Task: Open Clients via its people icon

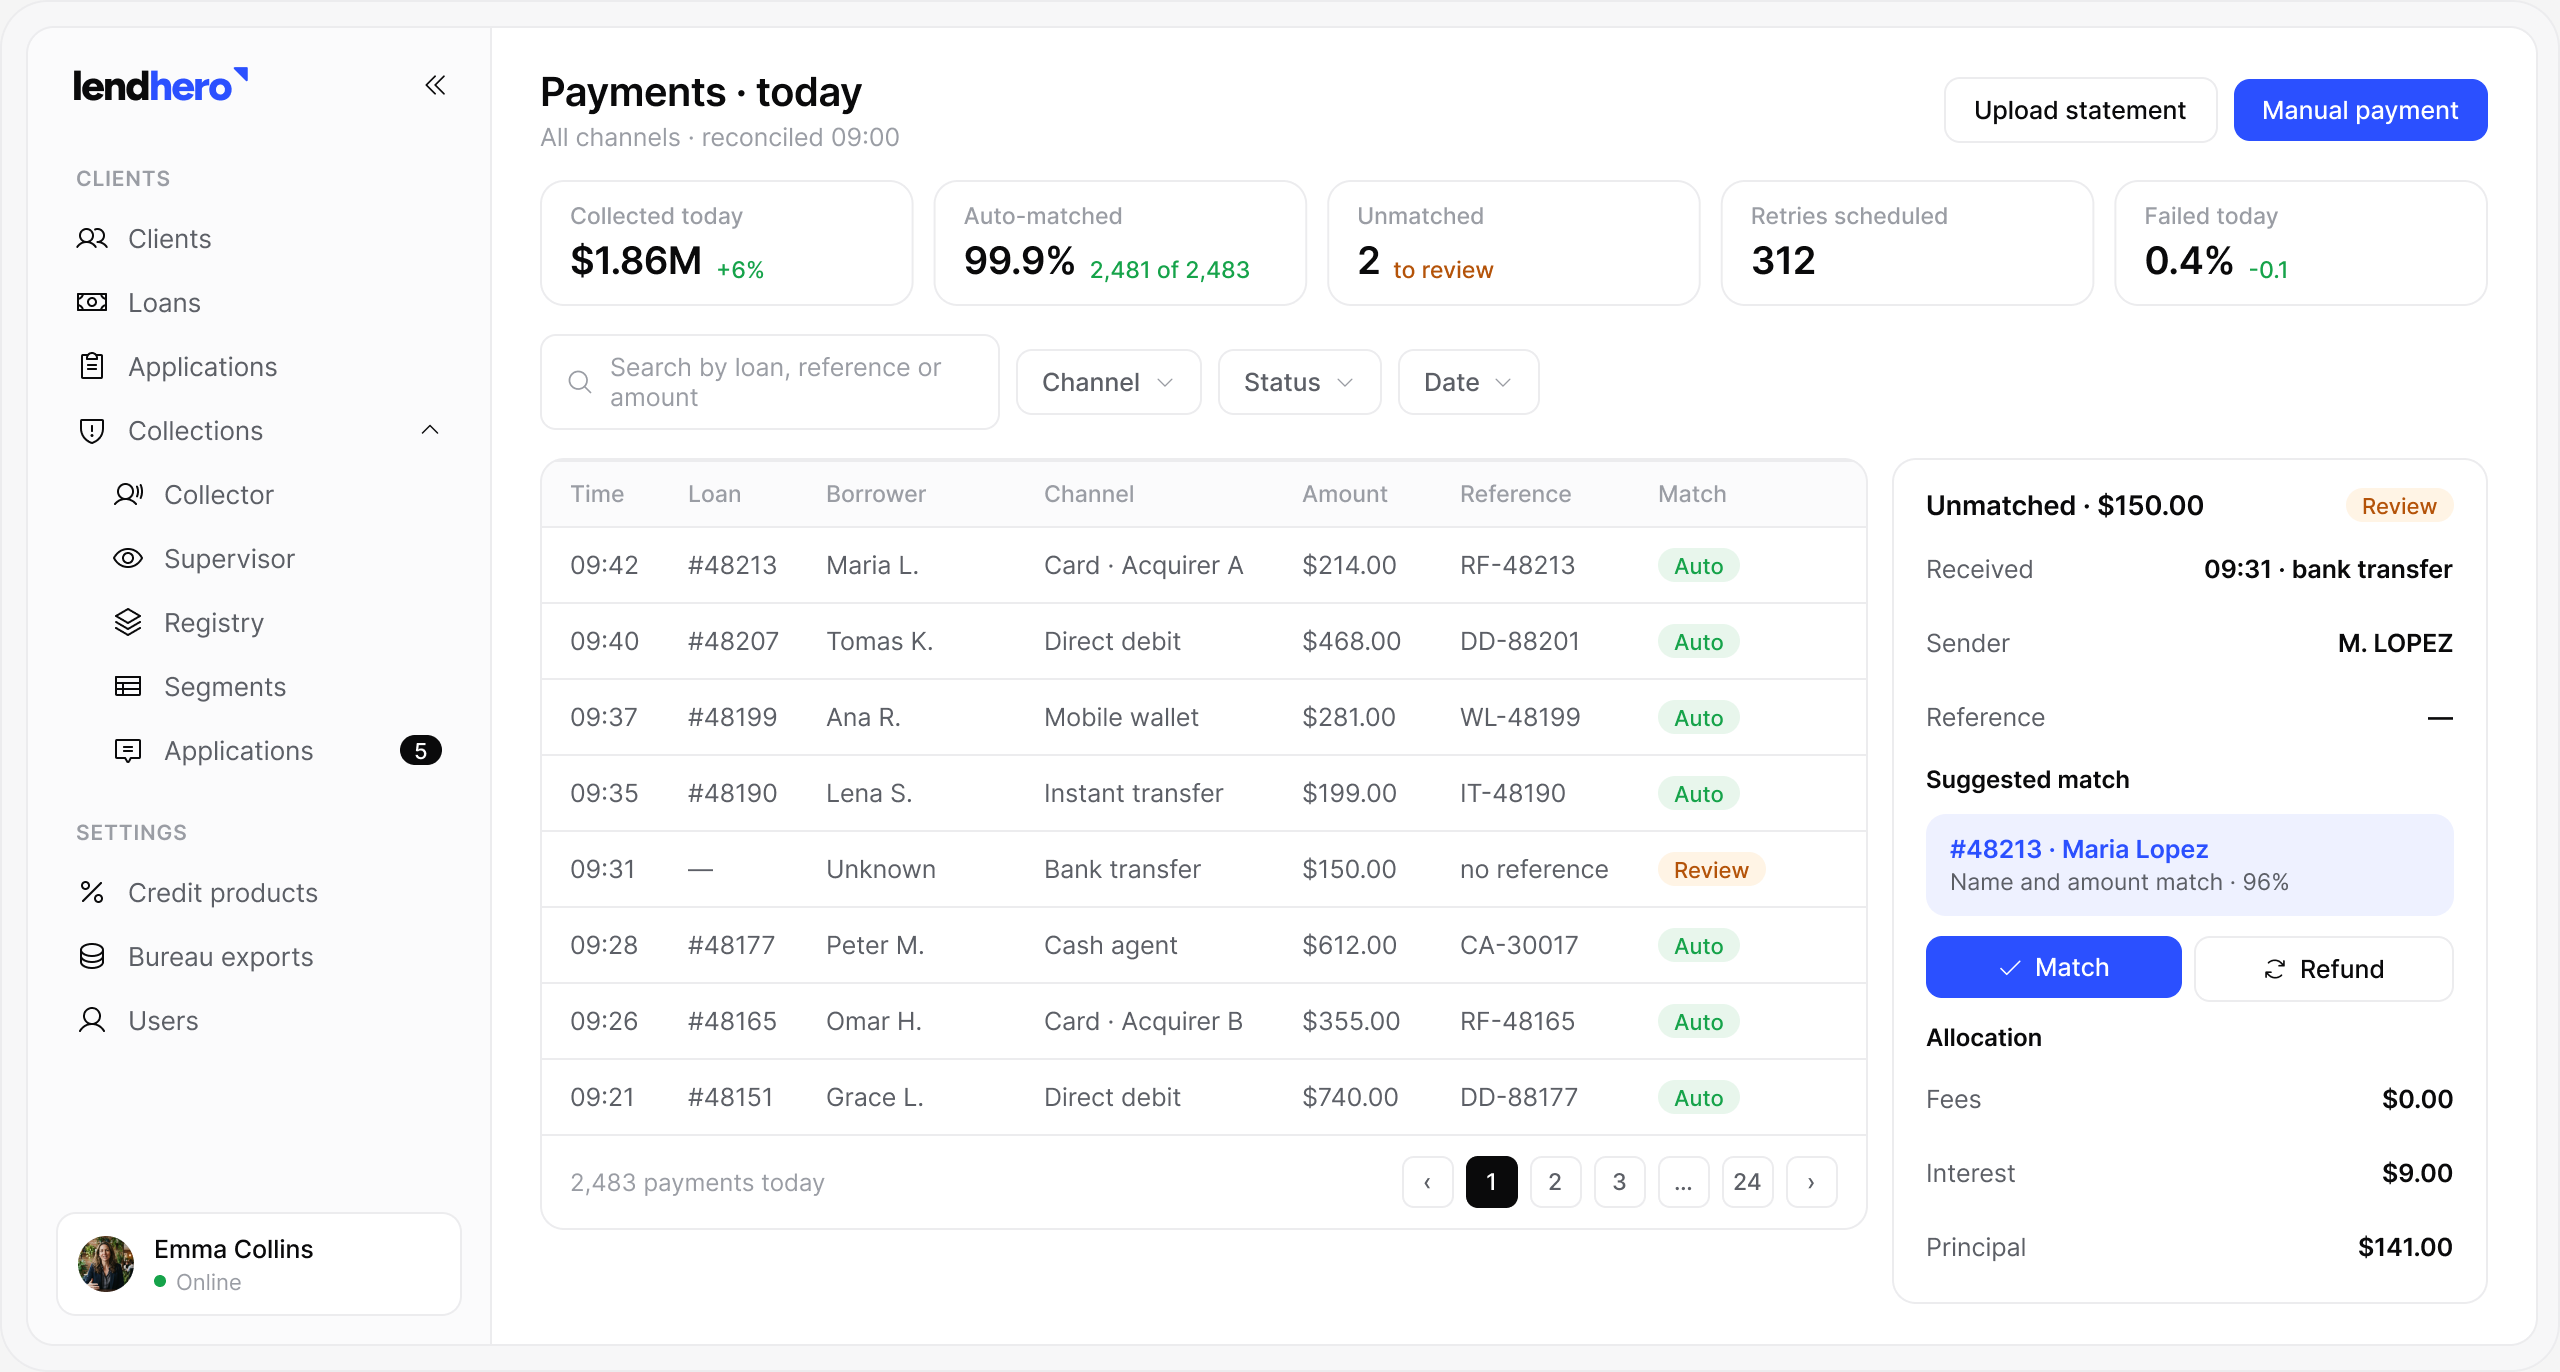Action: coord(92,238)
